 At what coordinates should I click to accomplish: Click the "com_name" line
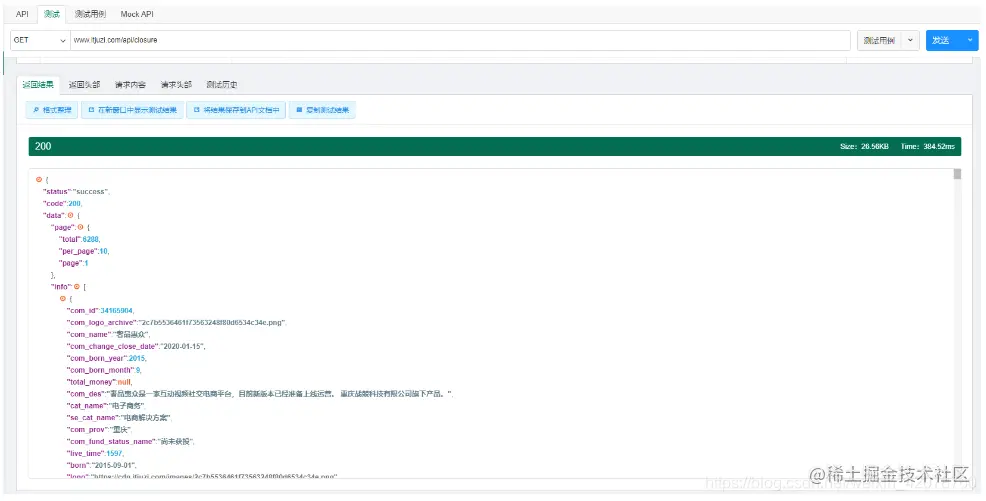[108, 334]
